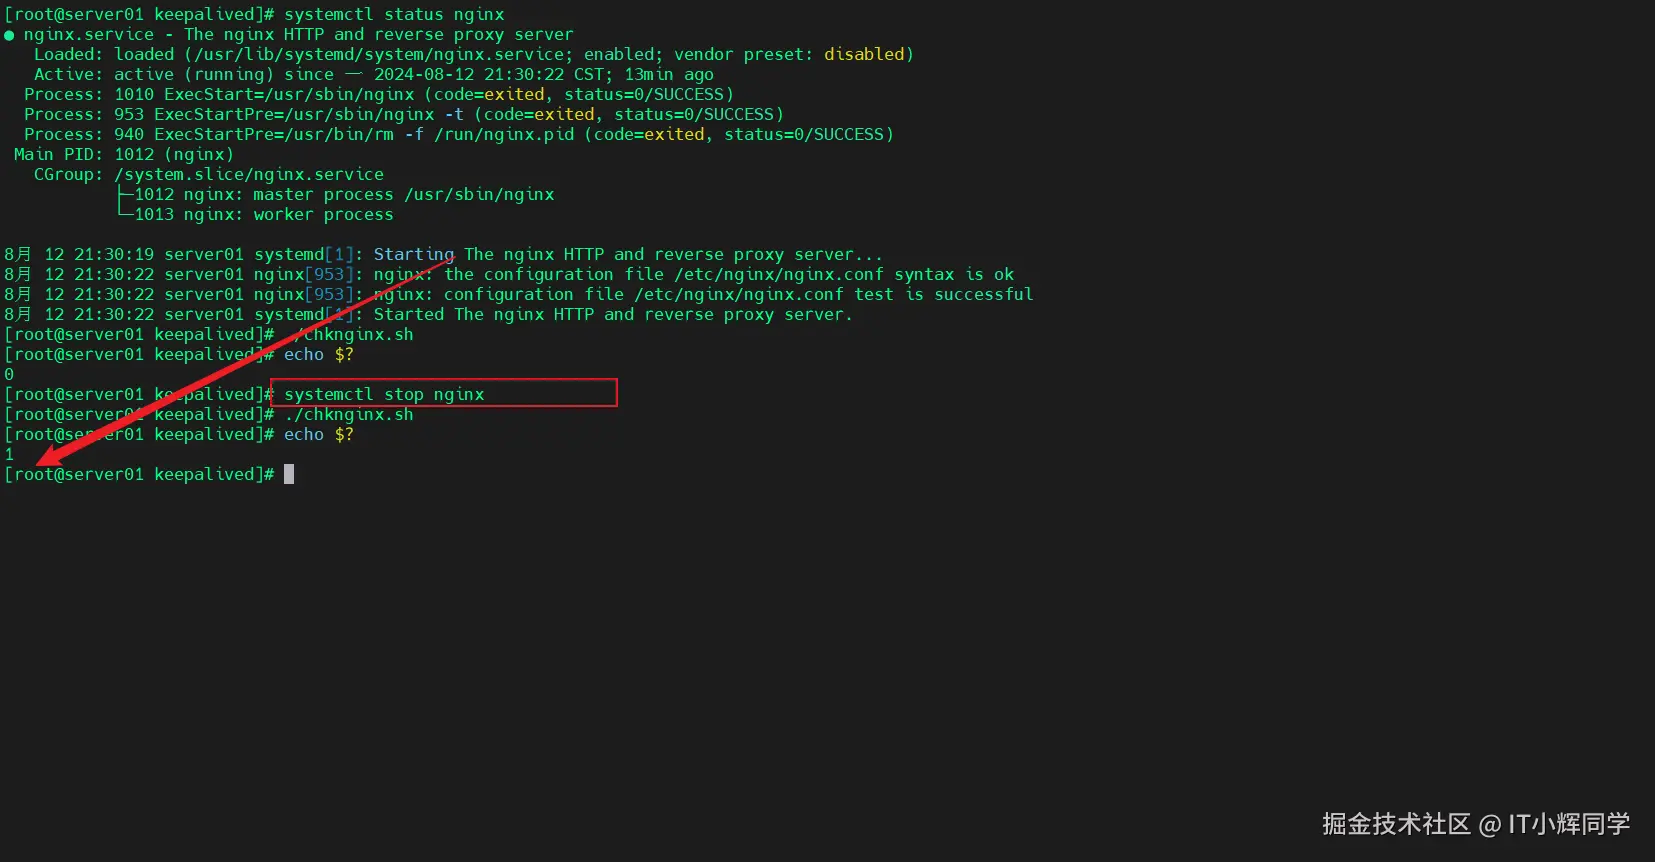The width and height of the screenshot is (1655, 862).
Task: Click the 'Starting The nginx HTTP' log line
Action: click(x=444, y=255)
